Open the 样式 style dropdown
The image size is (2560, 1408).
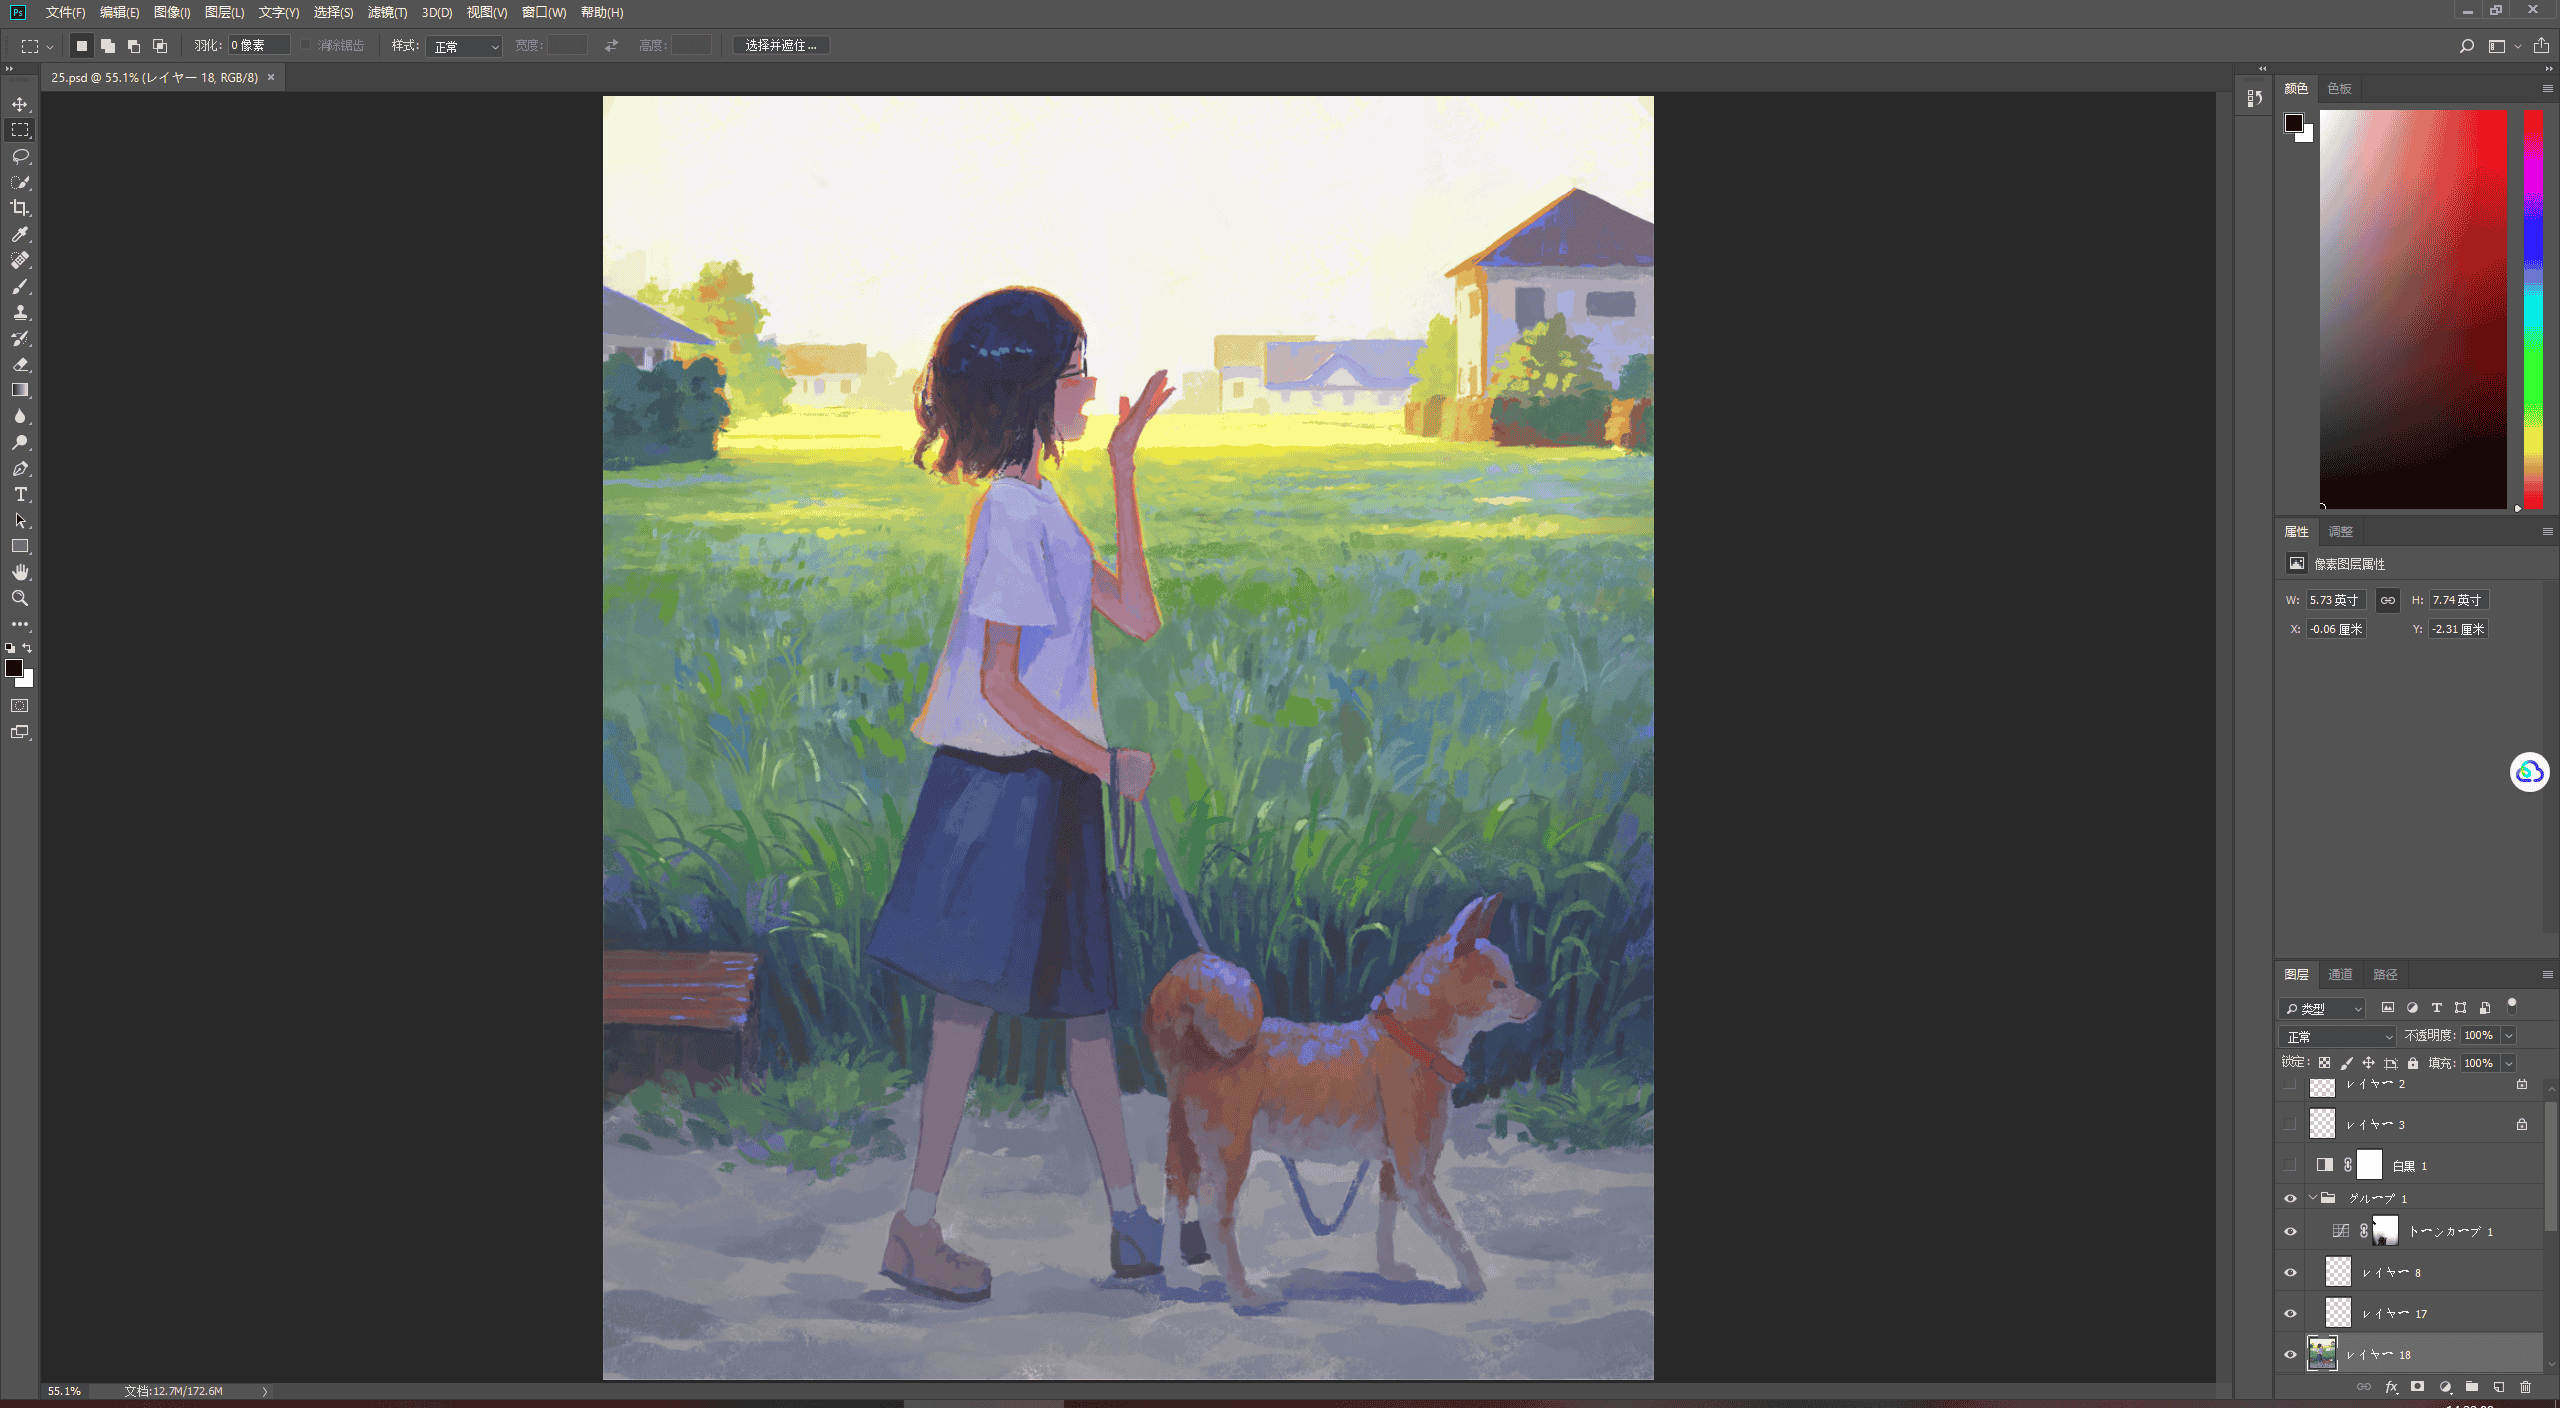pyautogui.click(x=464, y=46)
